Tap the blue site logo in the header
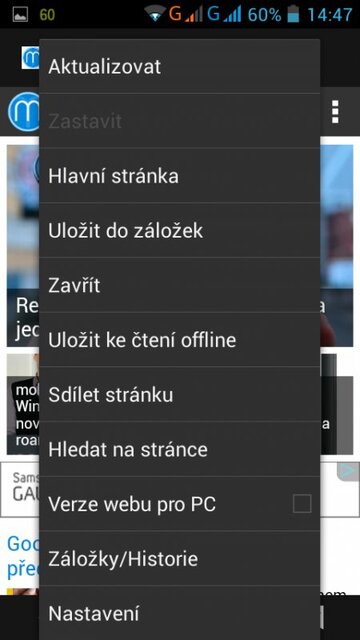This screenshot has width=360, height=640. click(24, 112)
